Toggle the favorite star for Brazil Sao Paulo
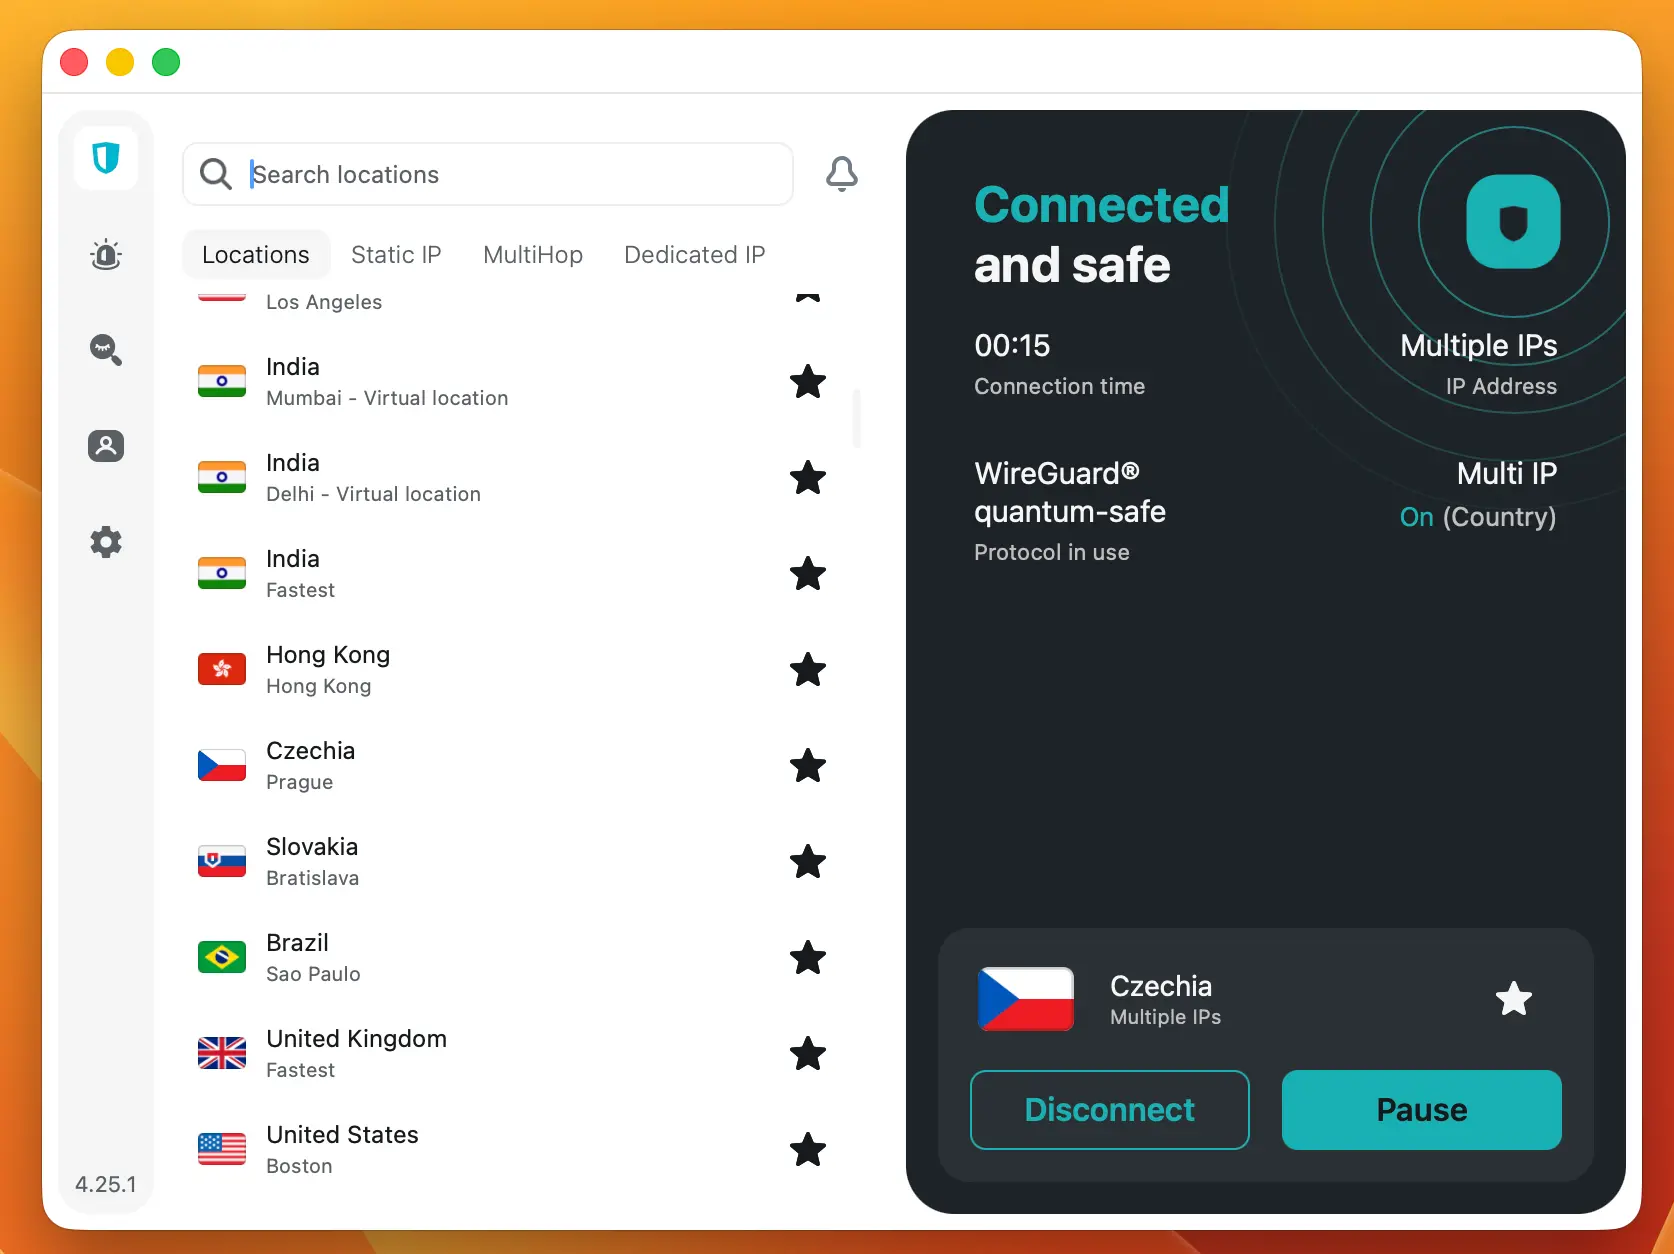 [807, 958]
